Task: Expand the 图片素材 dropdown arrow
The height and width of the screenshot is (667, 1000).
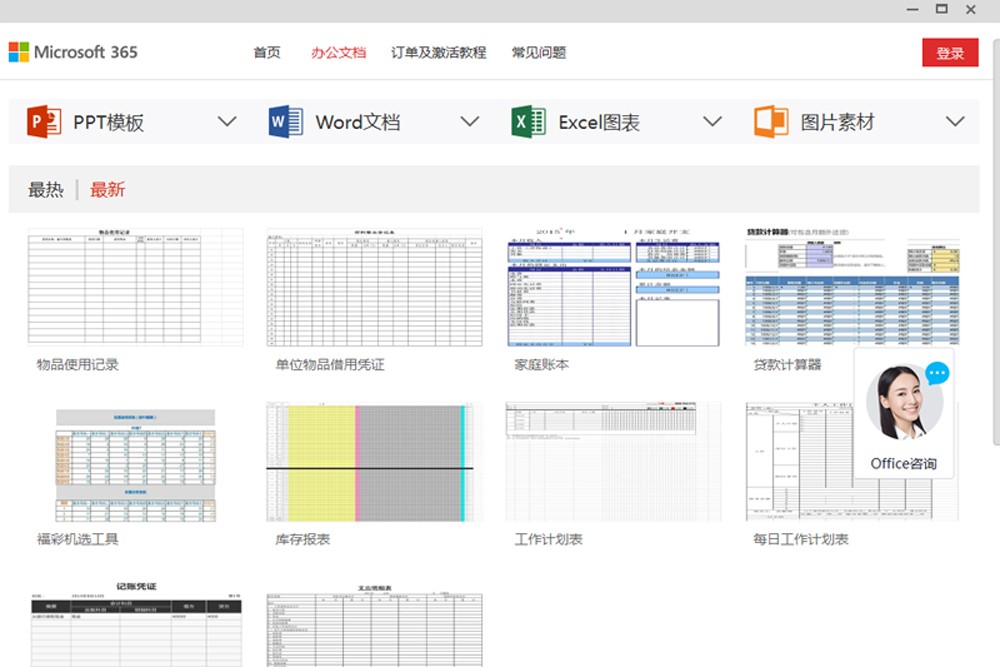Action: point(955,120)
